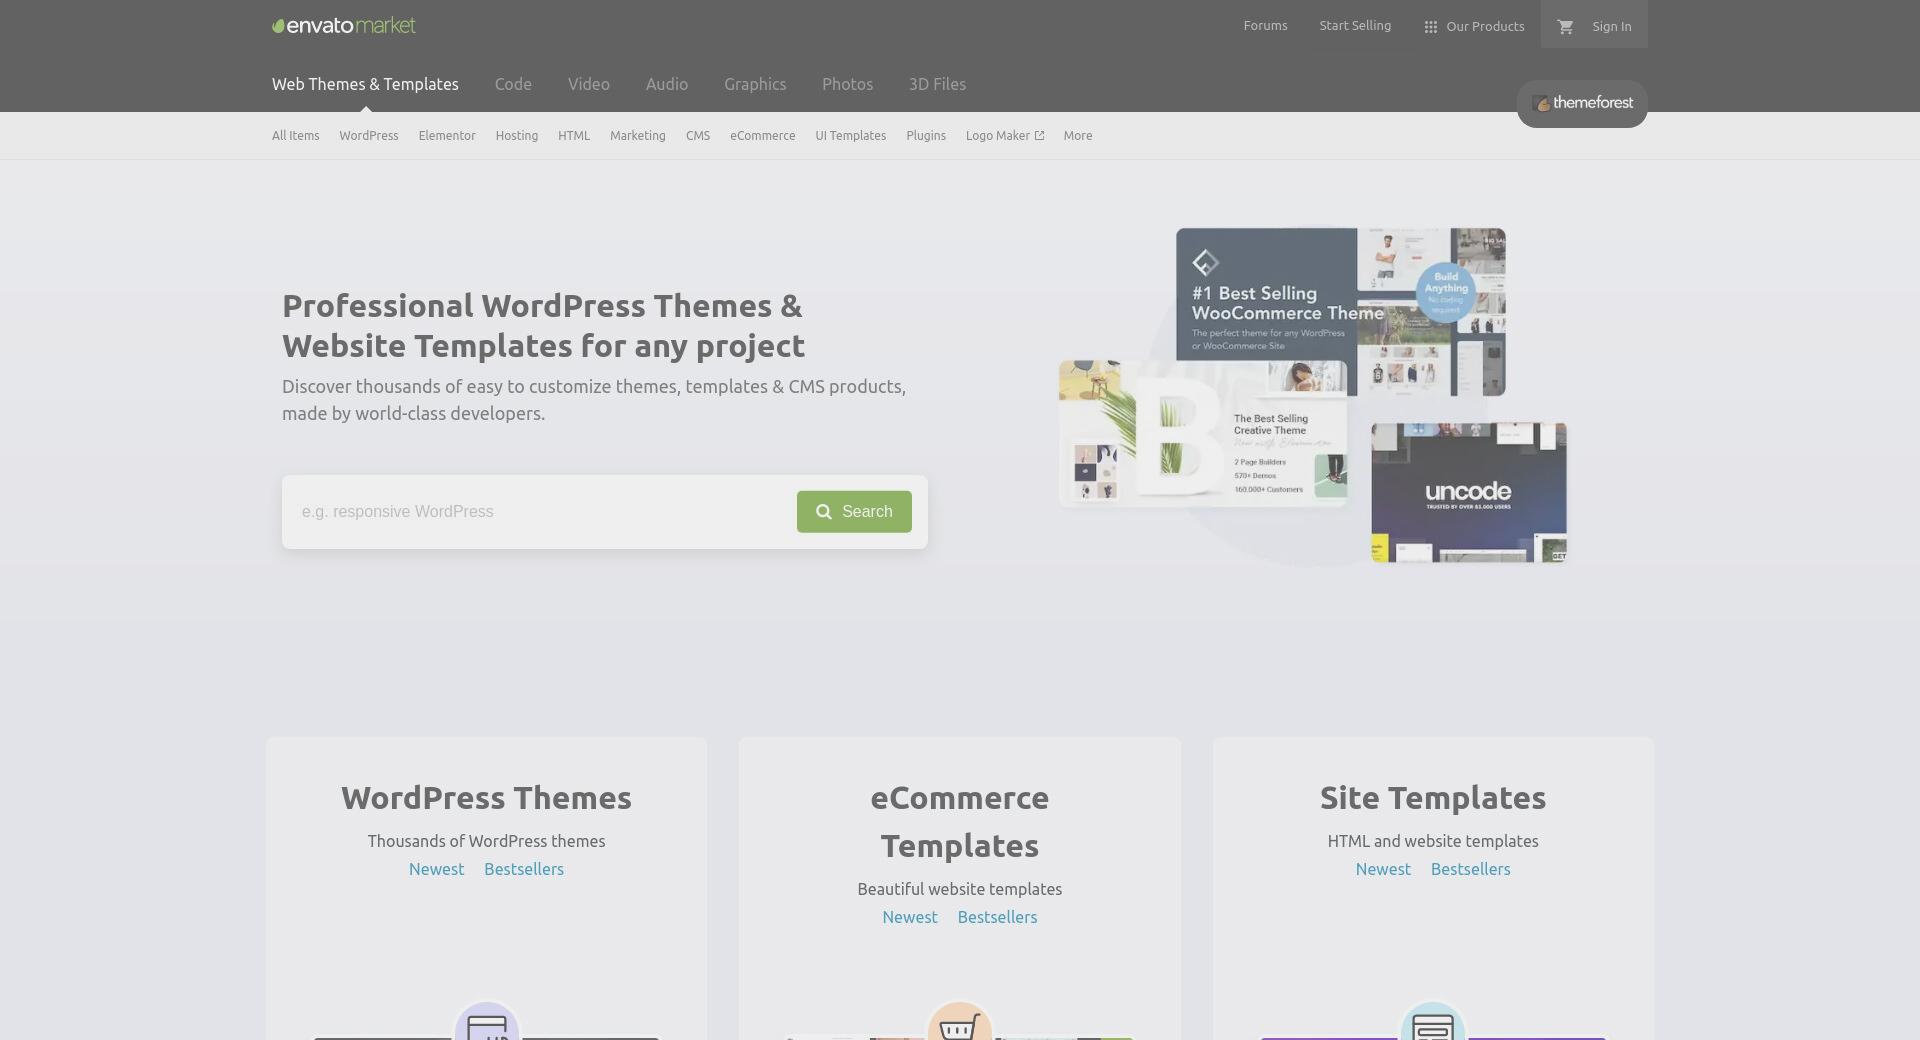Click the ThemeForest badge logo

pyautogui.click(x=1582, y=103)
